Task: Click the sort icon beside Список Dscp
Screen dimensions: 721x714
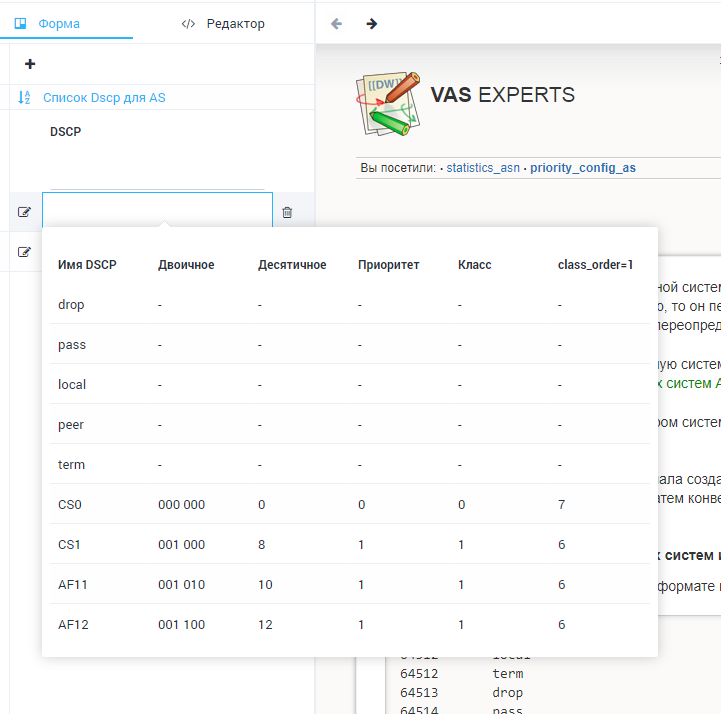Action: tap(25, 98)
